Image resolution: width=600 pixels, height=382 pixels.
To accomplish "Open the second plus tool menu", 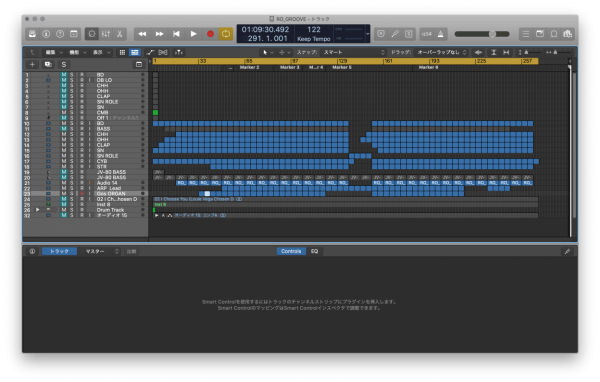I will [284, 52].
